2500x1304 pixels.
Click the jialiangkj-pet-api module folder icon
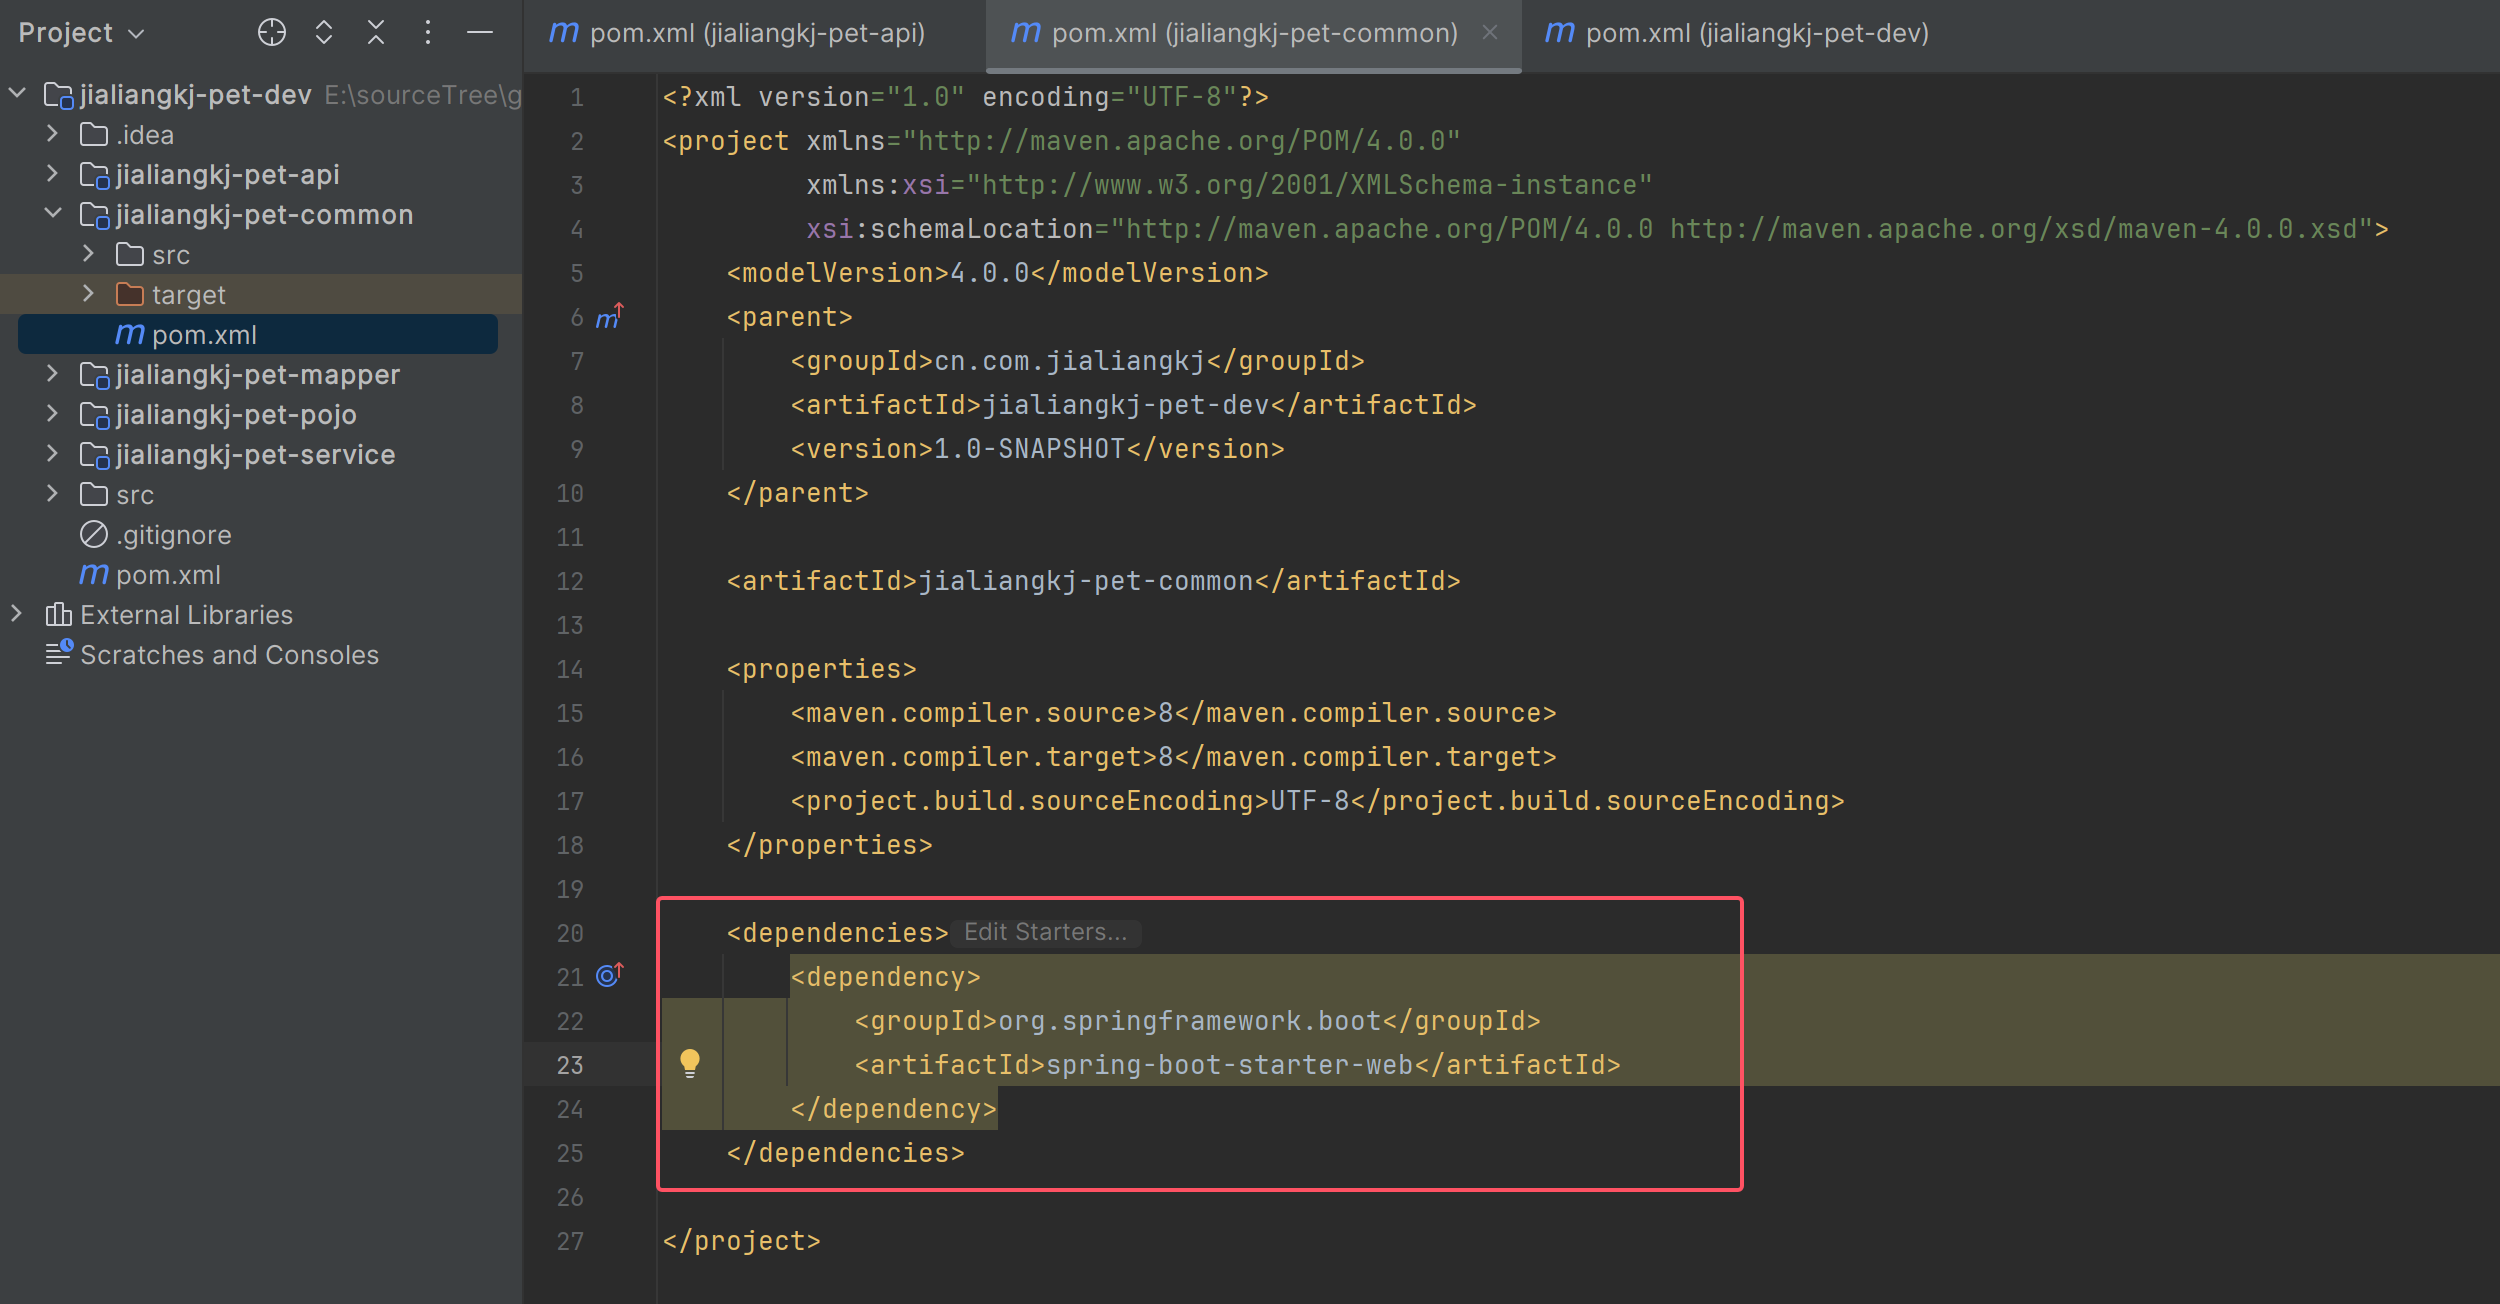(x=94, y=175)
